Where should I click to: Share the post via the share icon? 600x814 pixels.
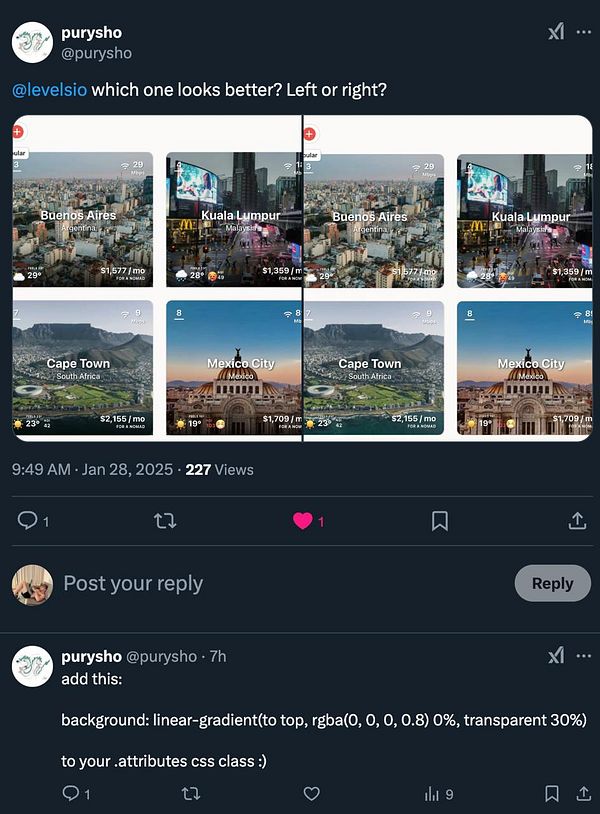coord(577,521)
